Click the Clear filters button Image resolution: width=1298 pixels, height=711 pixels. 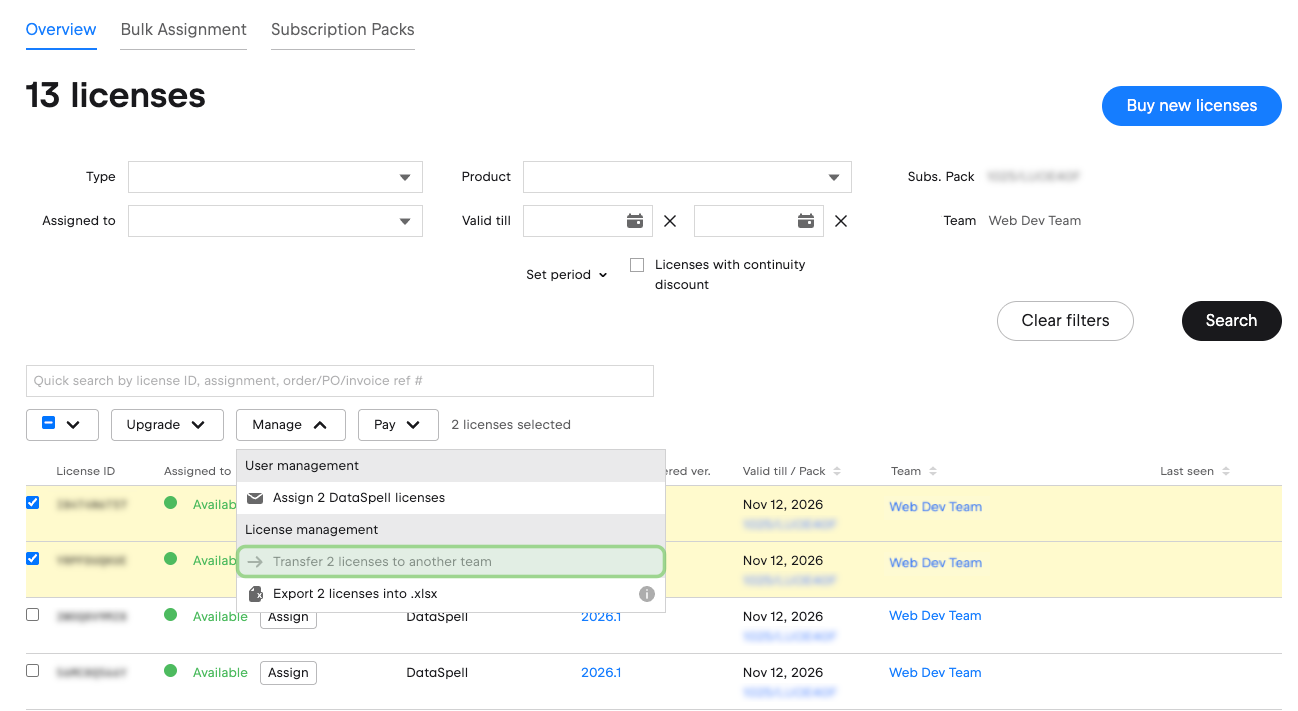pos(1065,320)
